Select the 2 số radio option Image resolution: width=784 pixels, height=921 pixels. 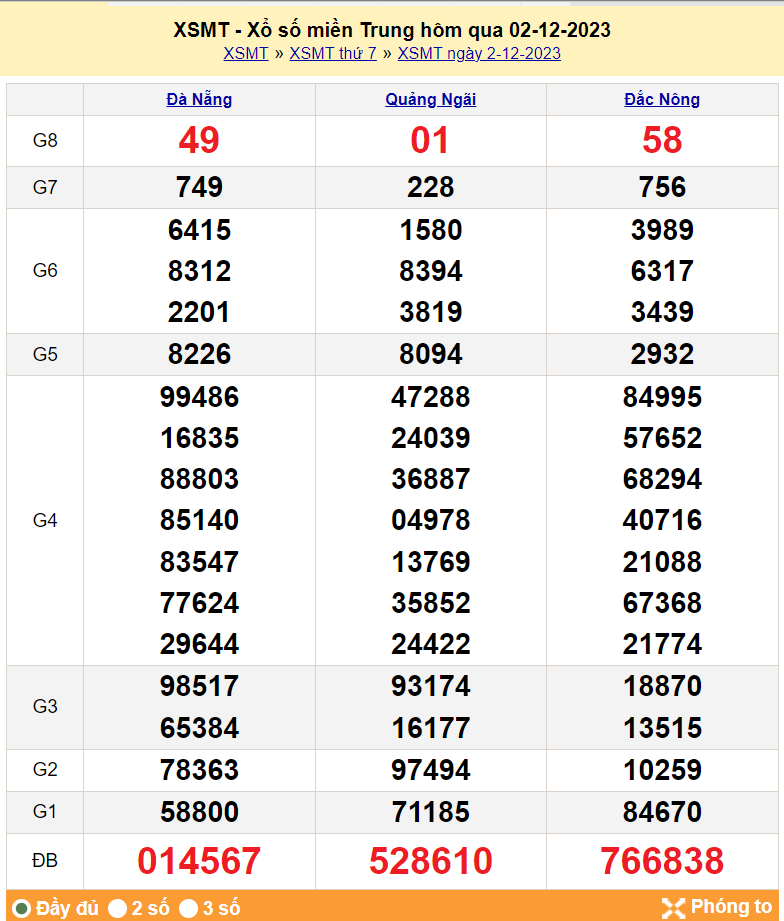(x=118, y=908)
